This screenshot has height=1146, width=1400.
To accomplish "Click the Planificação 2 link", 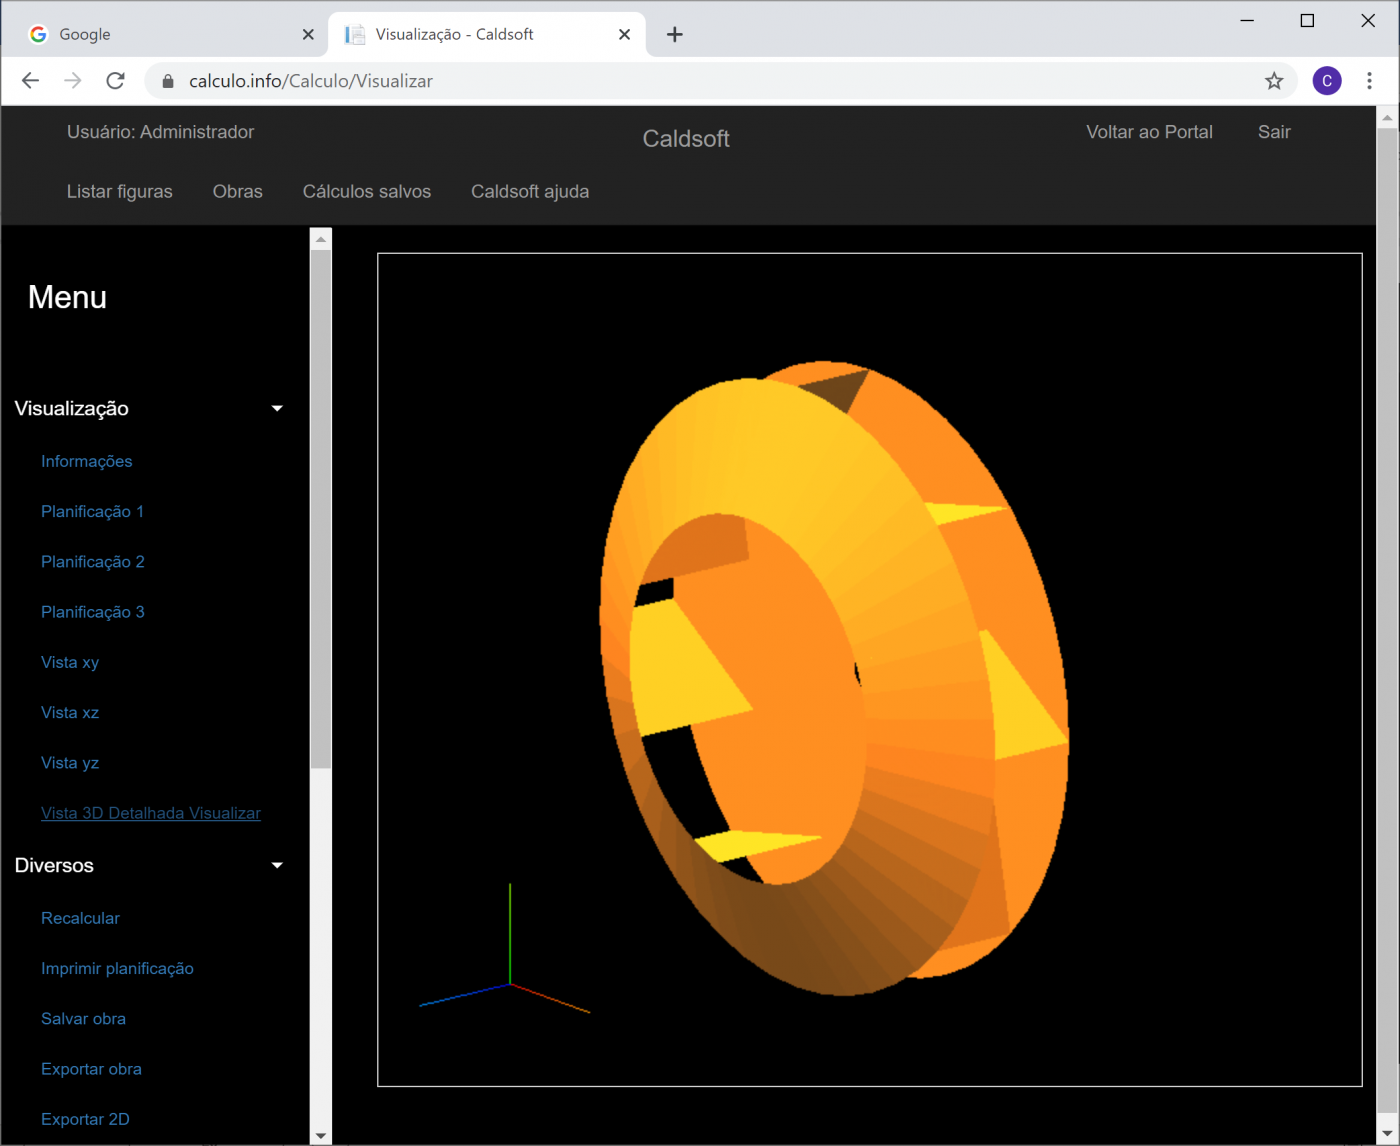I will pos(92,562).
